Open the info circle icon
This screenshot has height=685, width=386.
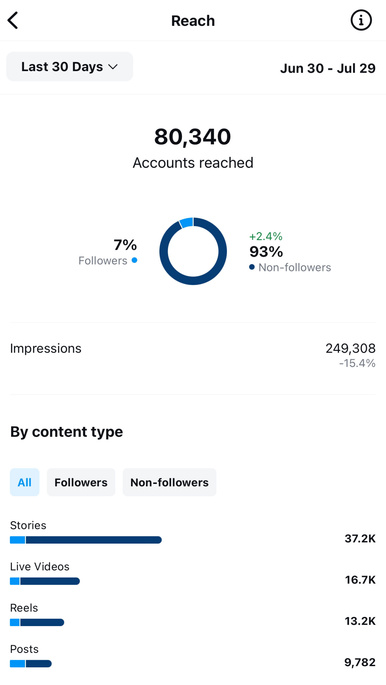coord(361,20)
